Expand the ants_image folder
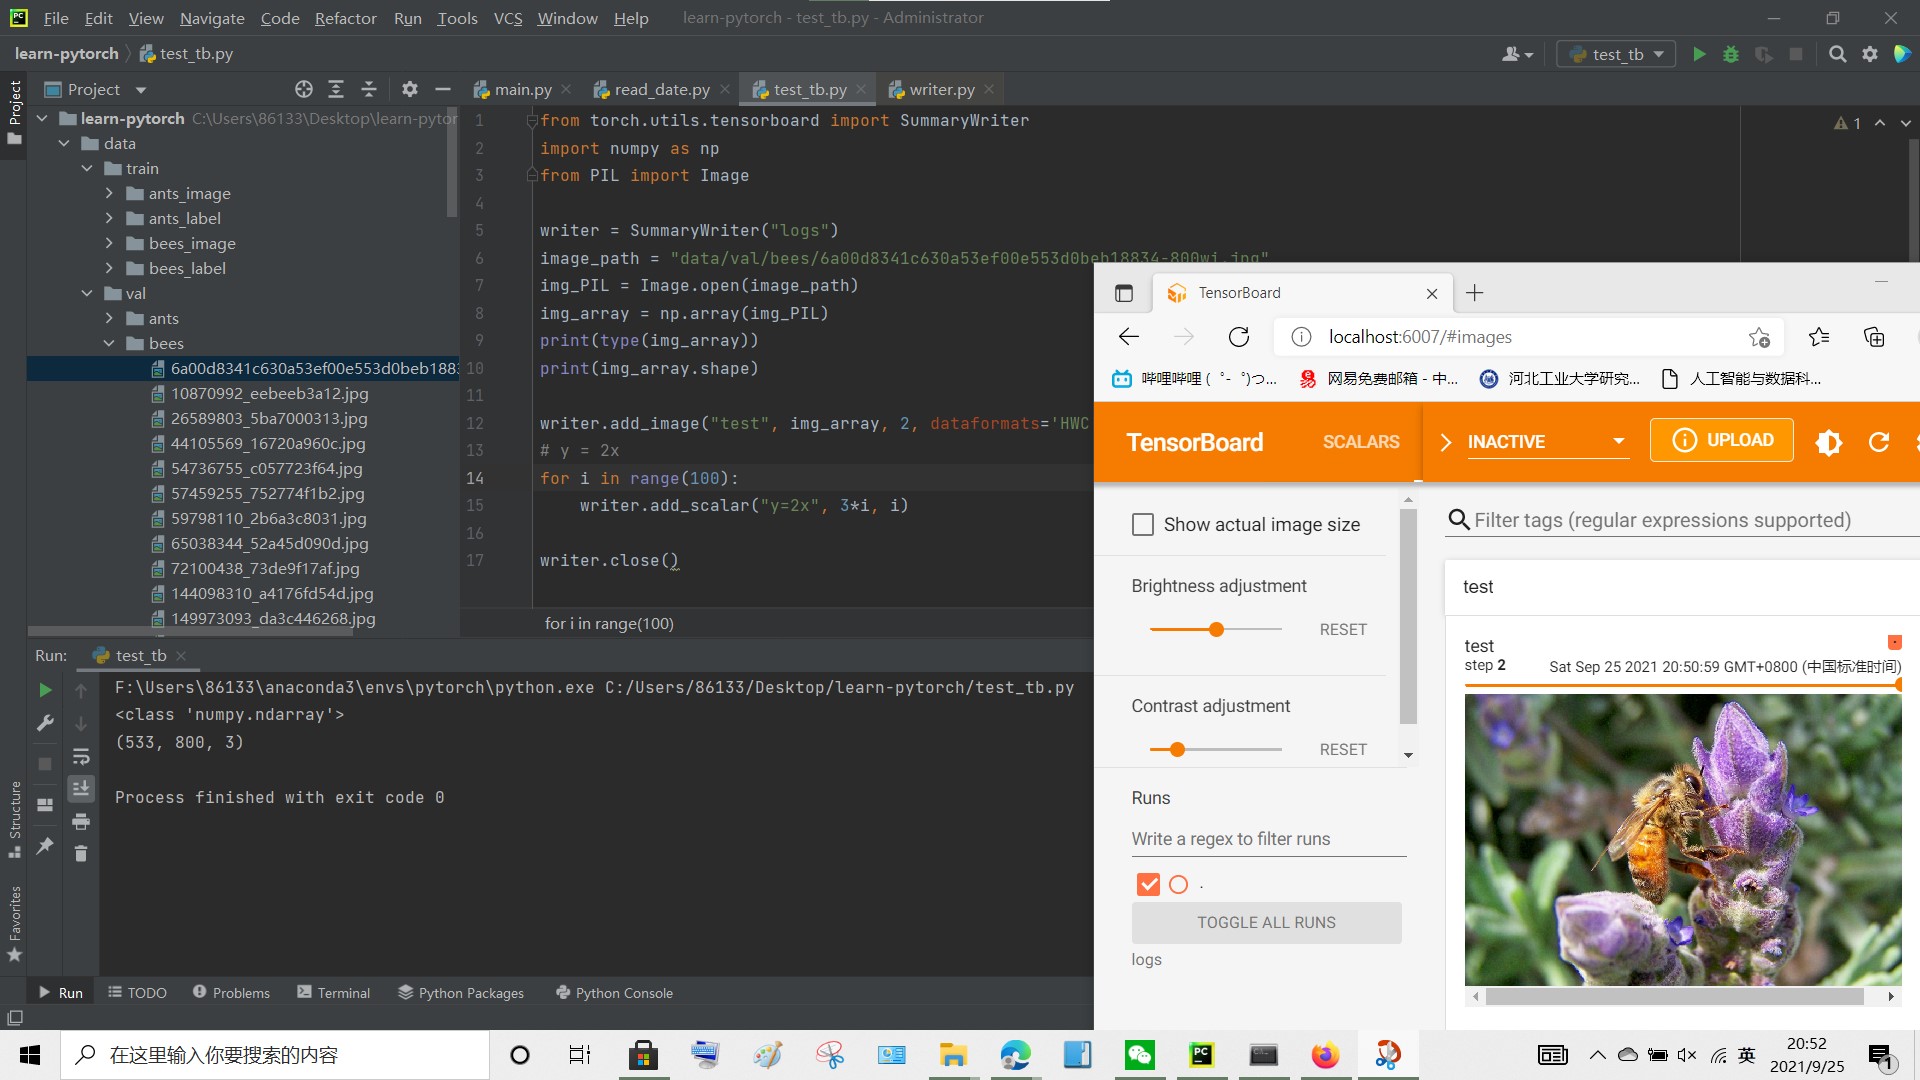Image resolution: width=1920 pixels, height=1080 pixels. click(109, 193)
